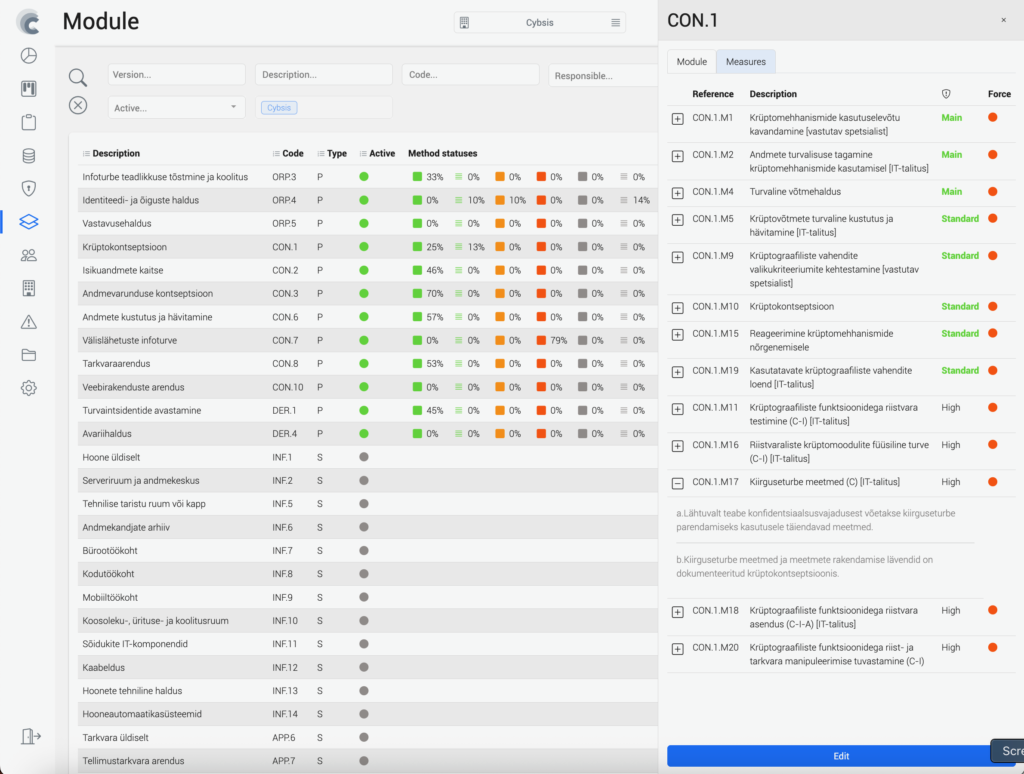Open the Cybsis organization selector
The image size is (1024, 774).
coord(539,23)
